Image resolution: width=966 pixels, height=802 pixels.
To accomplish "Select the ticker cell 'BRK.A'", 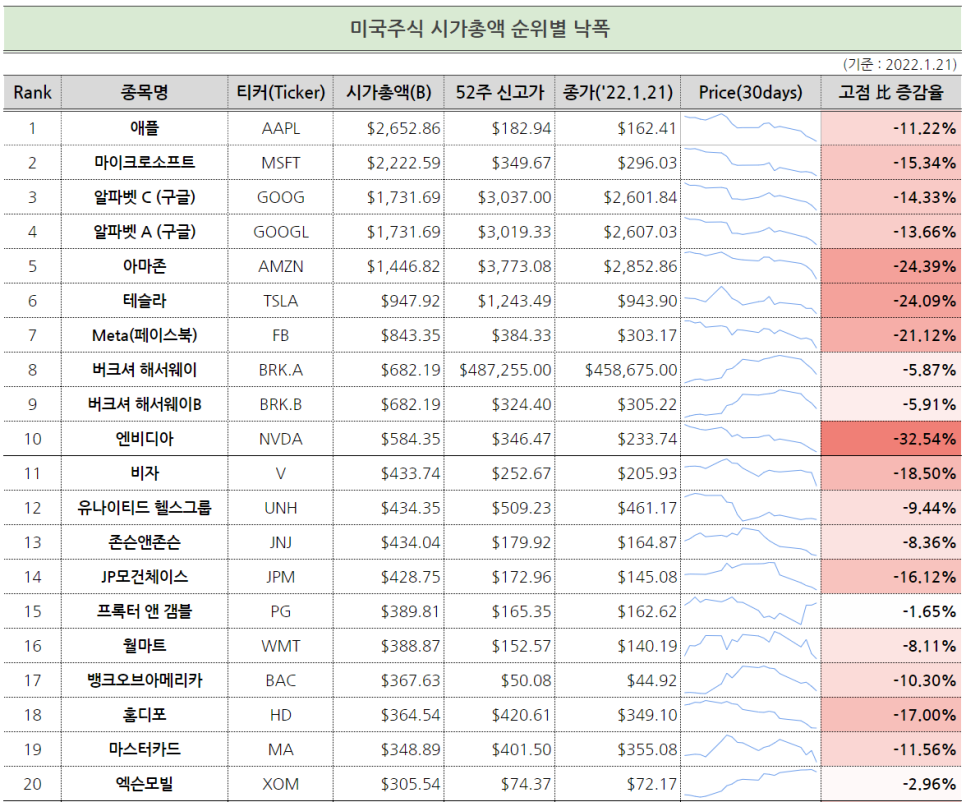I will 281,370.
